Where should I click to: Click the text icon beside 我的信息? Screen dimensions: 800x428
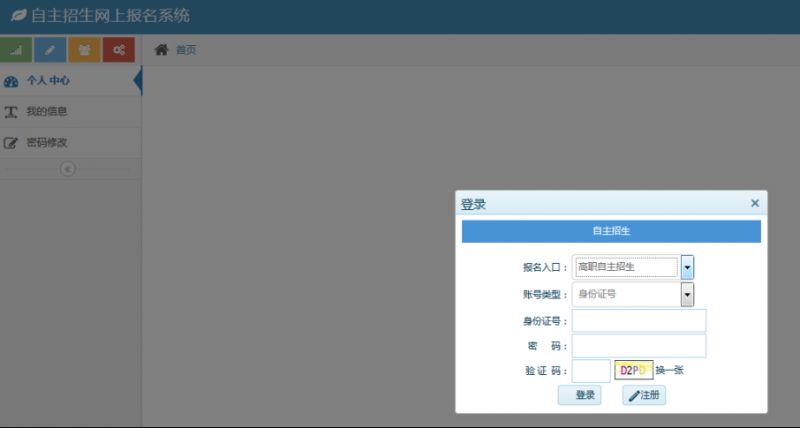point(11,112)
